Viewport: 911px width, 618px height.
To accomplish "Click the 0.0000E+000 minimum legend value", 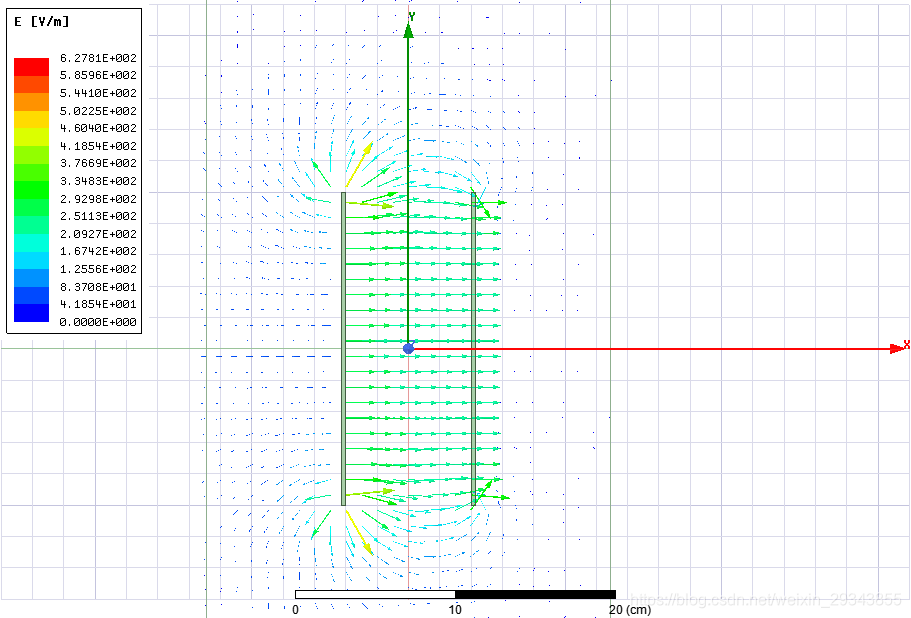I will coord(98,322).
